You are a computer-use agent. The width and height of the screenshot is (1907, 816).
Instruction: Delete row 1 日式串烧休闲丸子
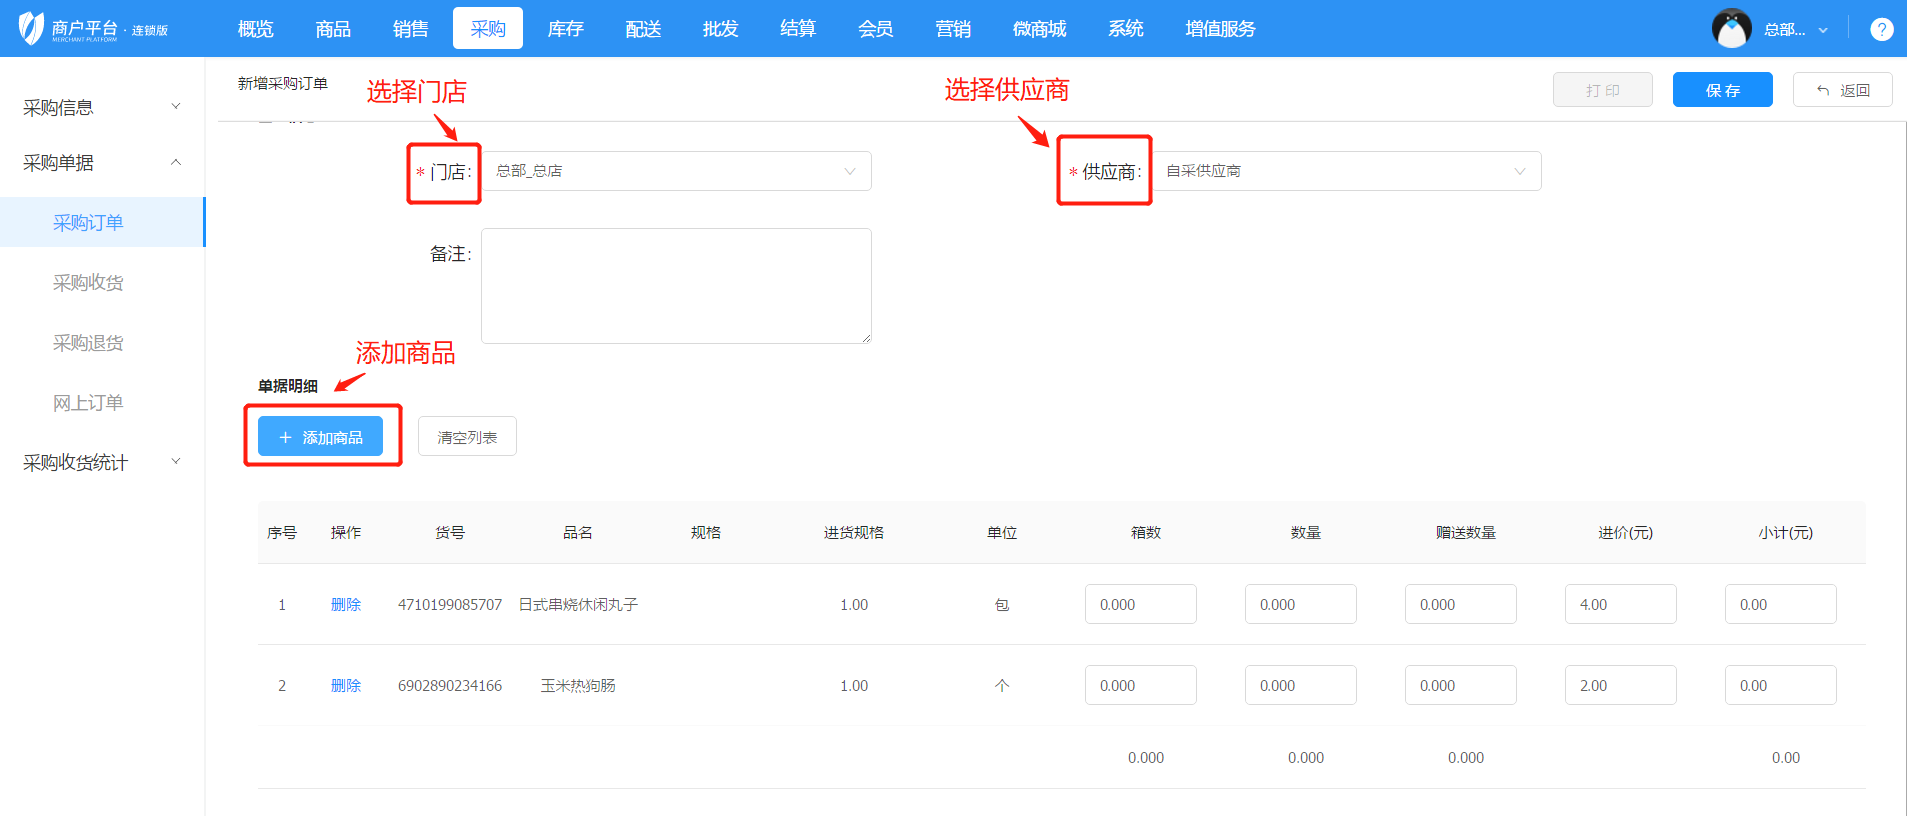pos(345,605)
